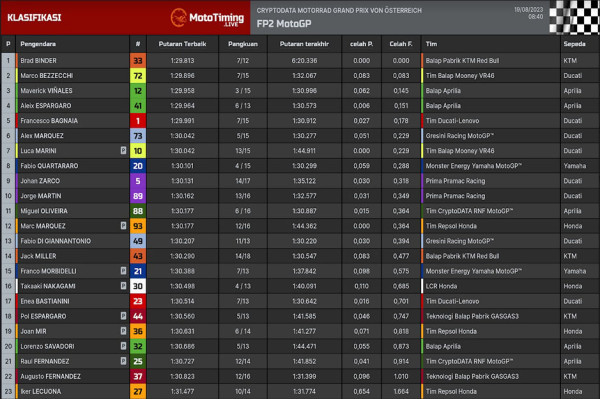The height and width of the screenshot is (399, 600).
Task: Click position number 10 in the P column
Action: point(8,196)
